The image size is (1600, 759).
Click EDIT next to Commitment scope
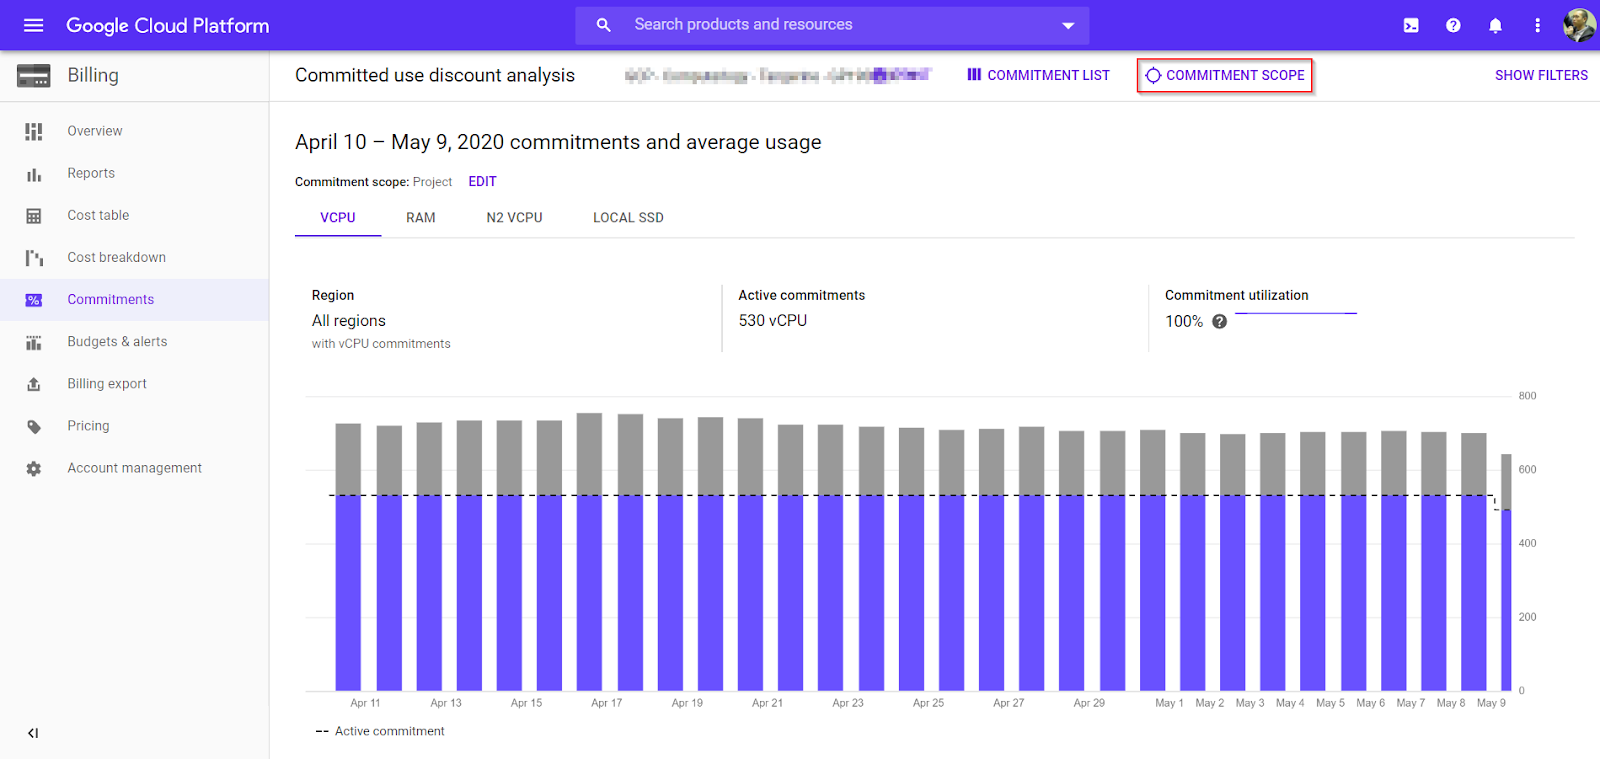click(x=482, y=181)
